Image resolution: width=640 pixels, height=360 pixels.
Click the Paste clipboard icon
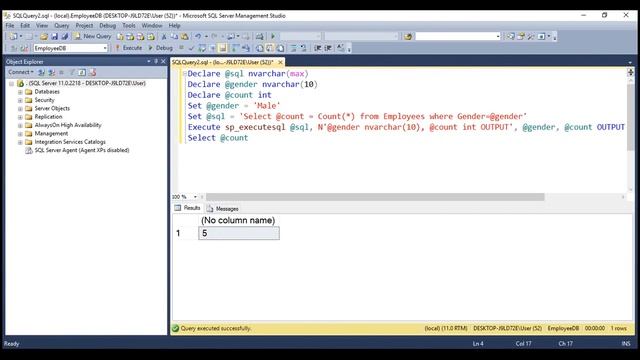(x=184, y=36)
